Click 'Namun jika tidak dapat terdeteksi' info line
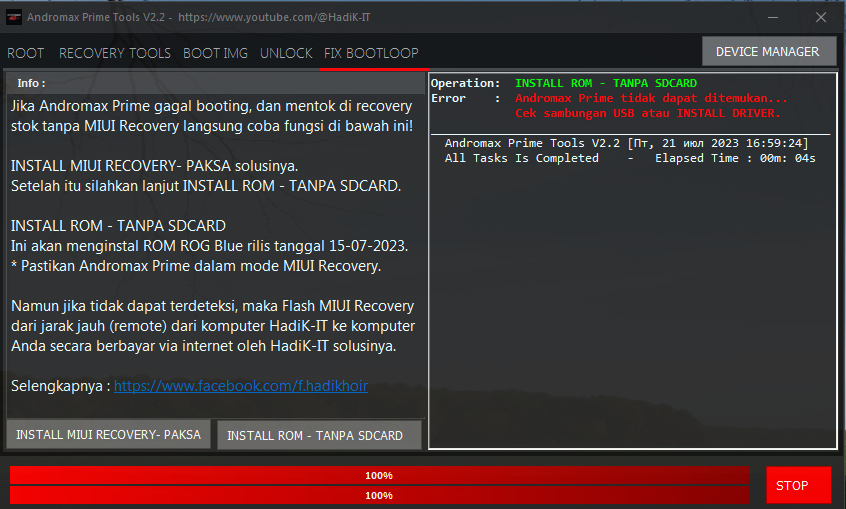 [213, 306]
